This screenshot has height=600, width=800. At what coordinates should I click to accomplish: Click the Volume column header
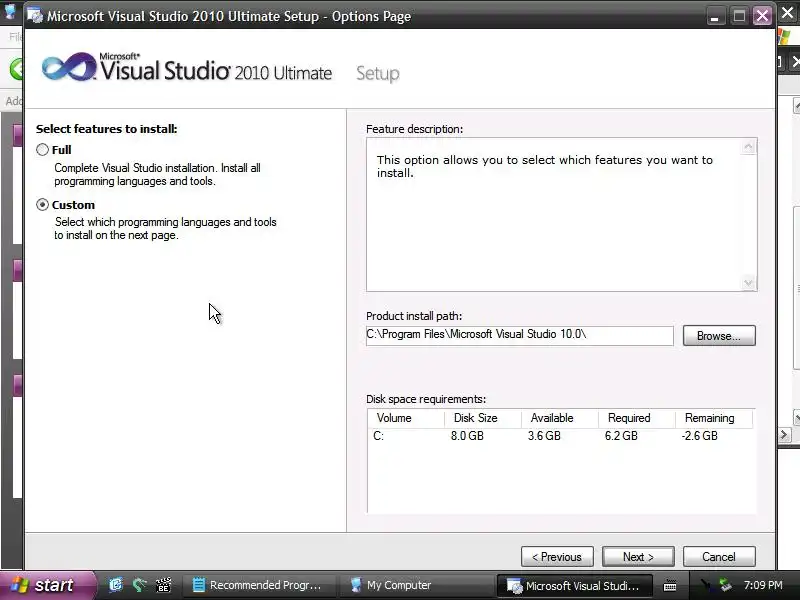(x=406, y=418)
